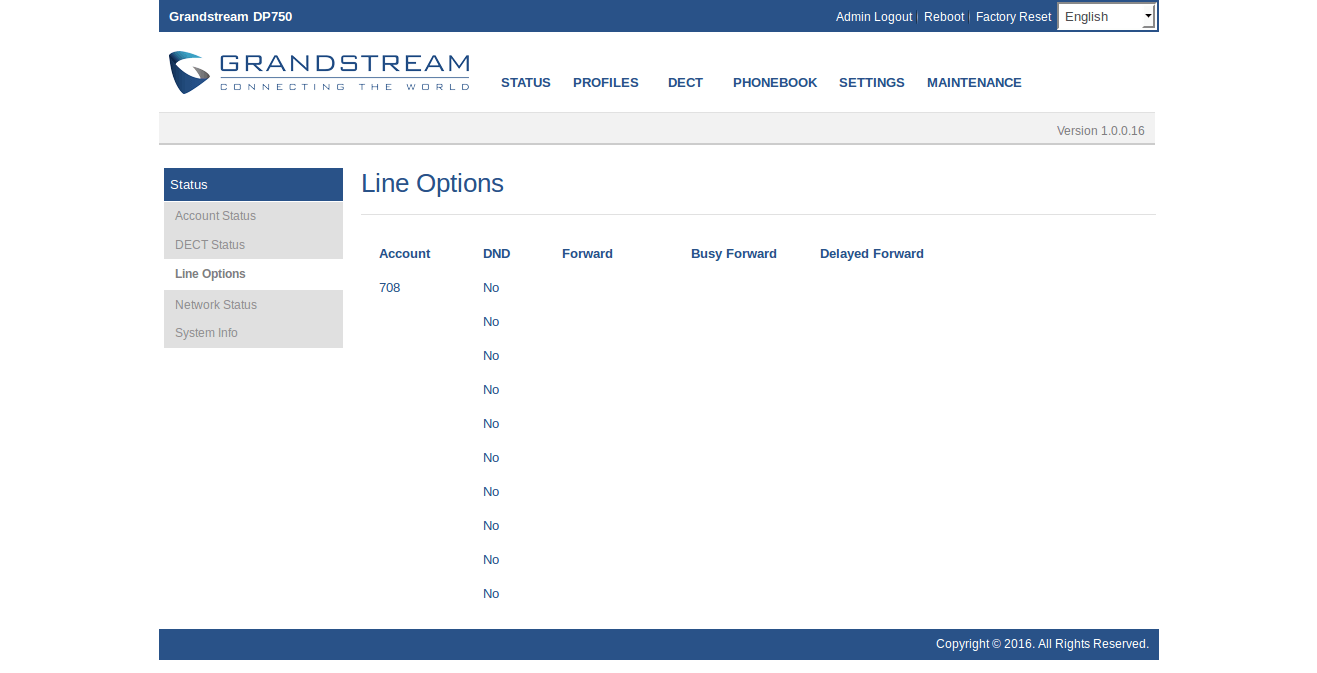Click the Status sidebar header
This screenshot has width=1317, height=673.
tap(253, 185)
